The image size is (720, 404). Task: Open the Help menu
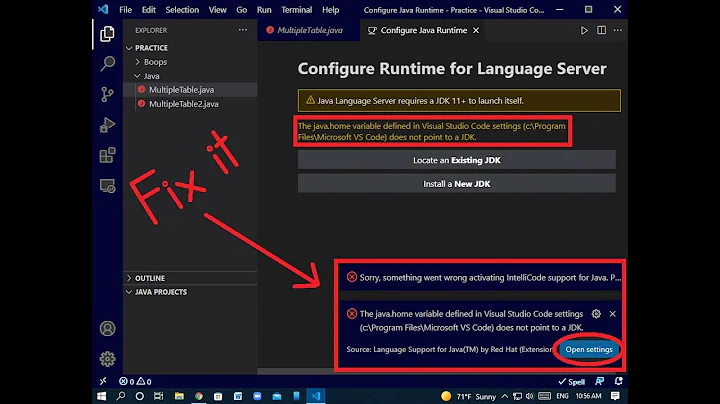[x=330, y=10]
